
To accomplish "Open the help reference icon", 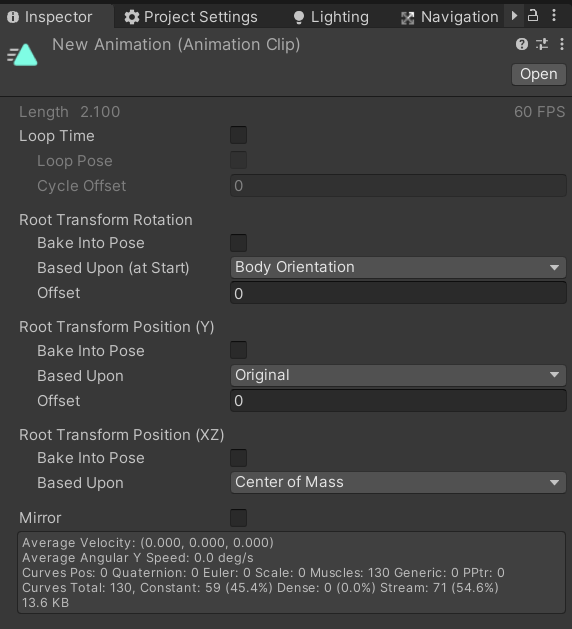I will [522, 44].
